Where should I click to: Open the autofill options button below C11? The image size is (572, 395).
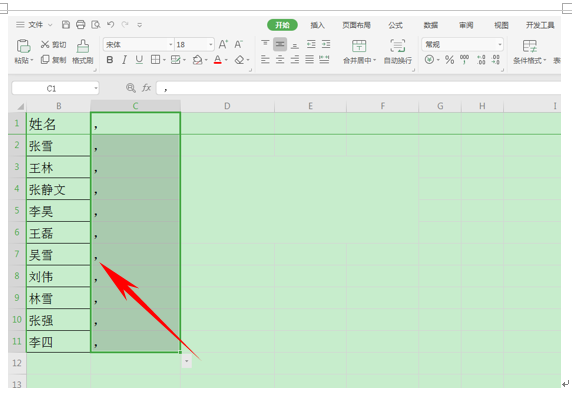point(186,361)
